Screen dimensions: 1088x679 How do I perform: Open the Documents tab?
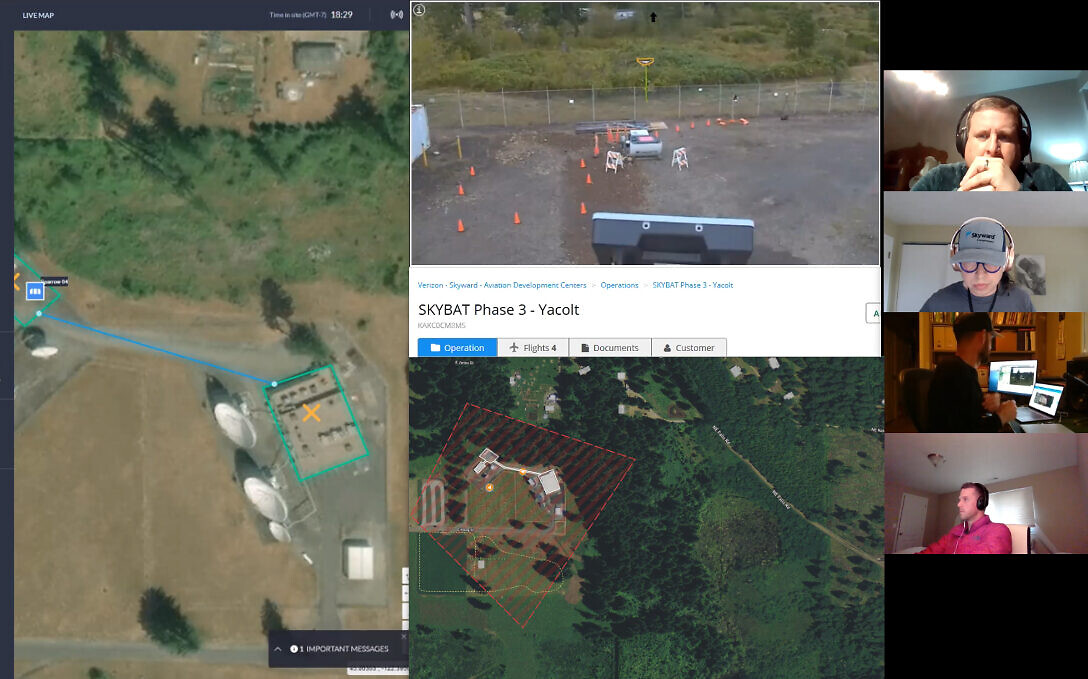tap(610, 347)
